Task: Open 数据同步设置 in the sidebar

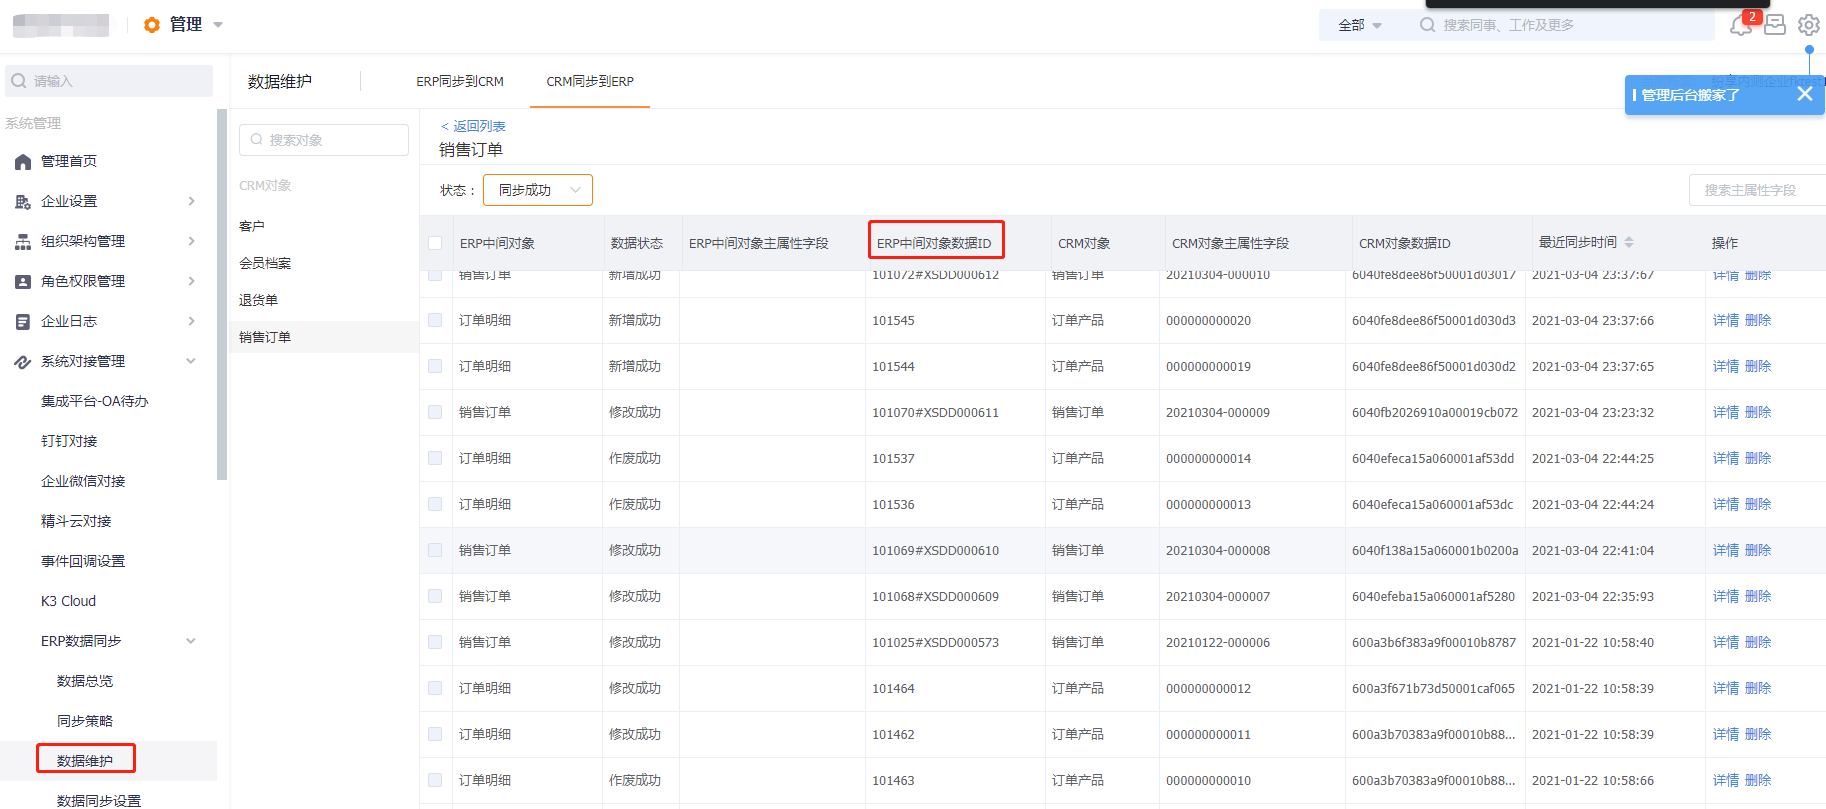Action: click(99, 800)
